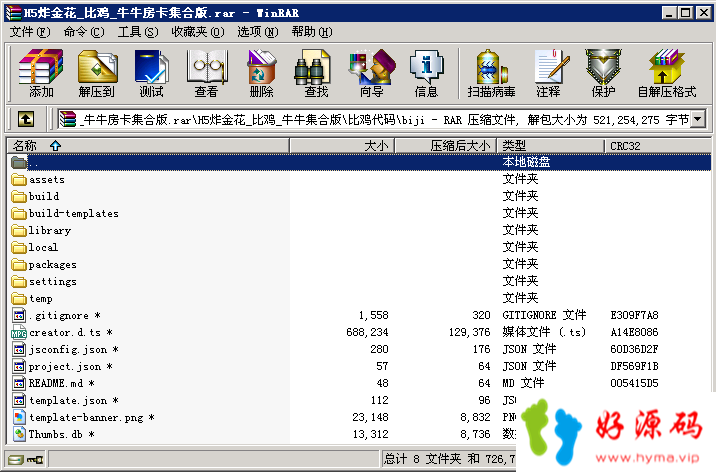This screenshot has height=472, width=716.
Task: Click the Add (添加) toolbar icon
Action: point(41,73)
